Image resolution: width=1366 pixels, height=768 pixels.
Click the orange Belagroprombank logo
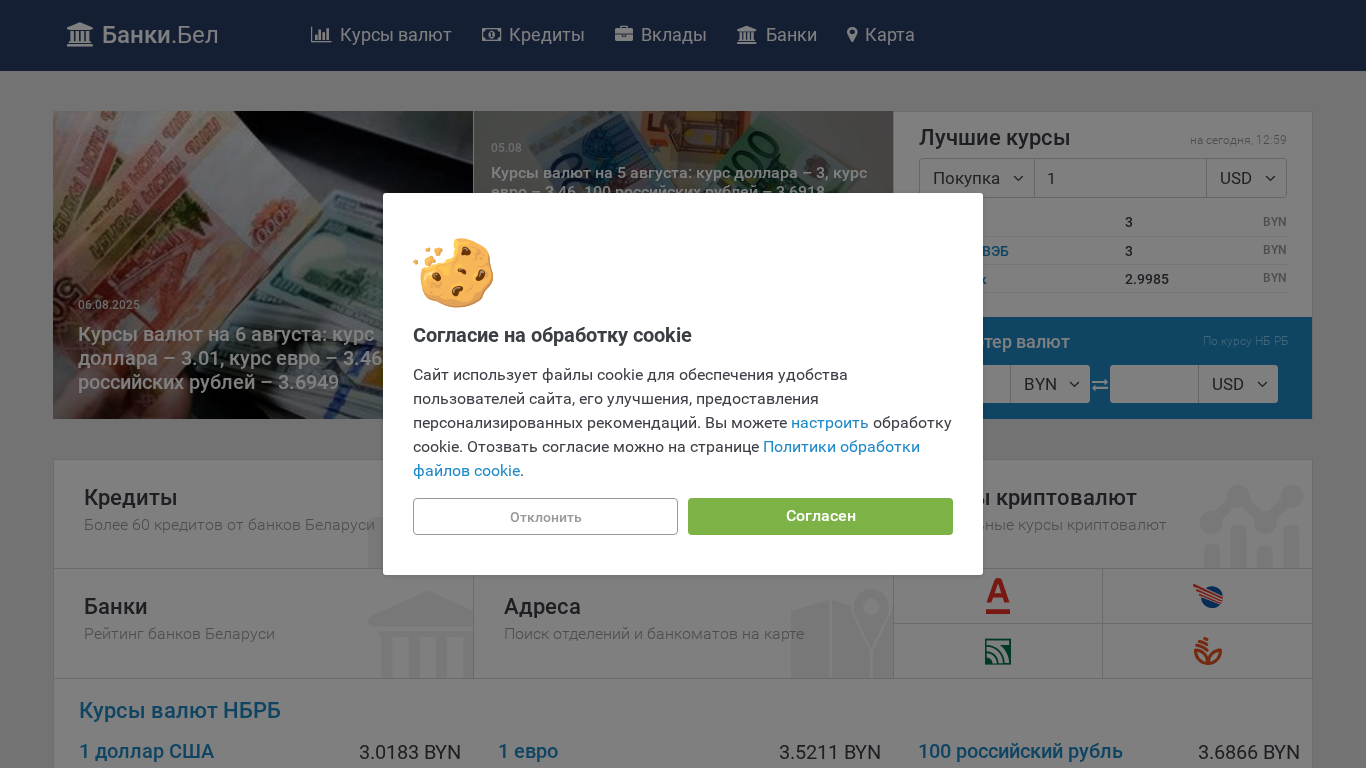click(x=1208, y=652)
